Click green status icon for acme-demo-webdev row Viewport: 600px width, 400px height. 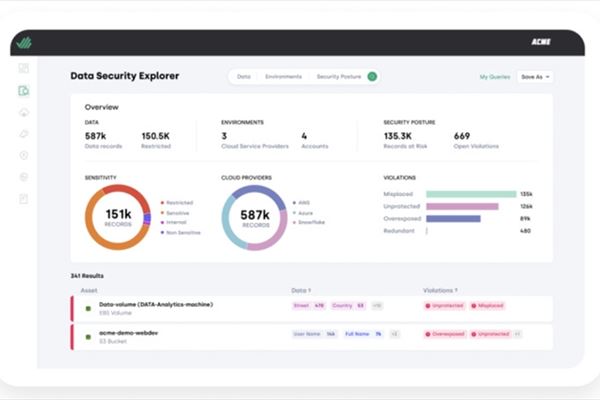pyautogui.click(x=88, y=337)
